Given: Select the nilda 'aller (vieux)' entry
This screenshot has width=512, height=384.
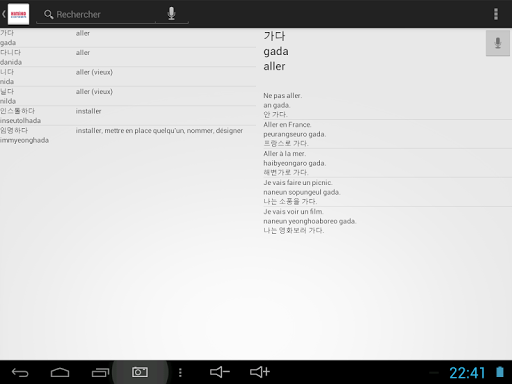Looking at the screenshot, I should pos(128,96).
